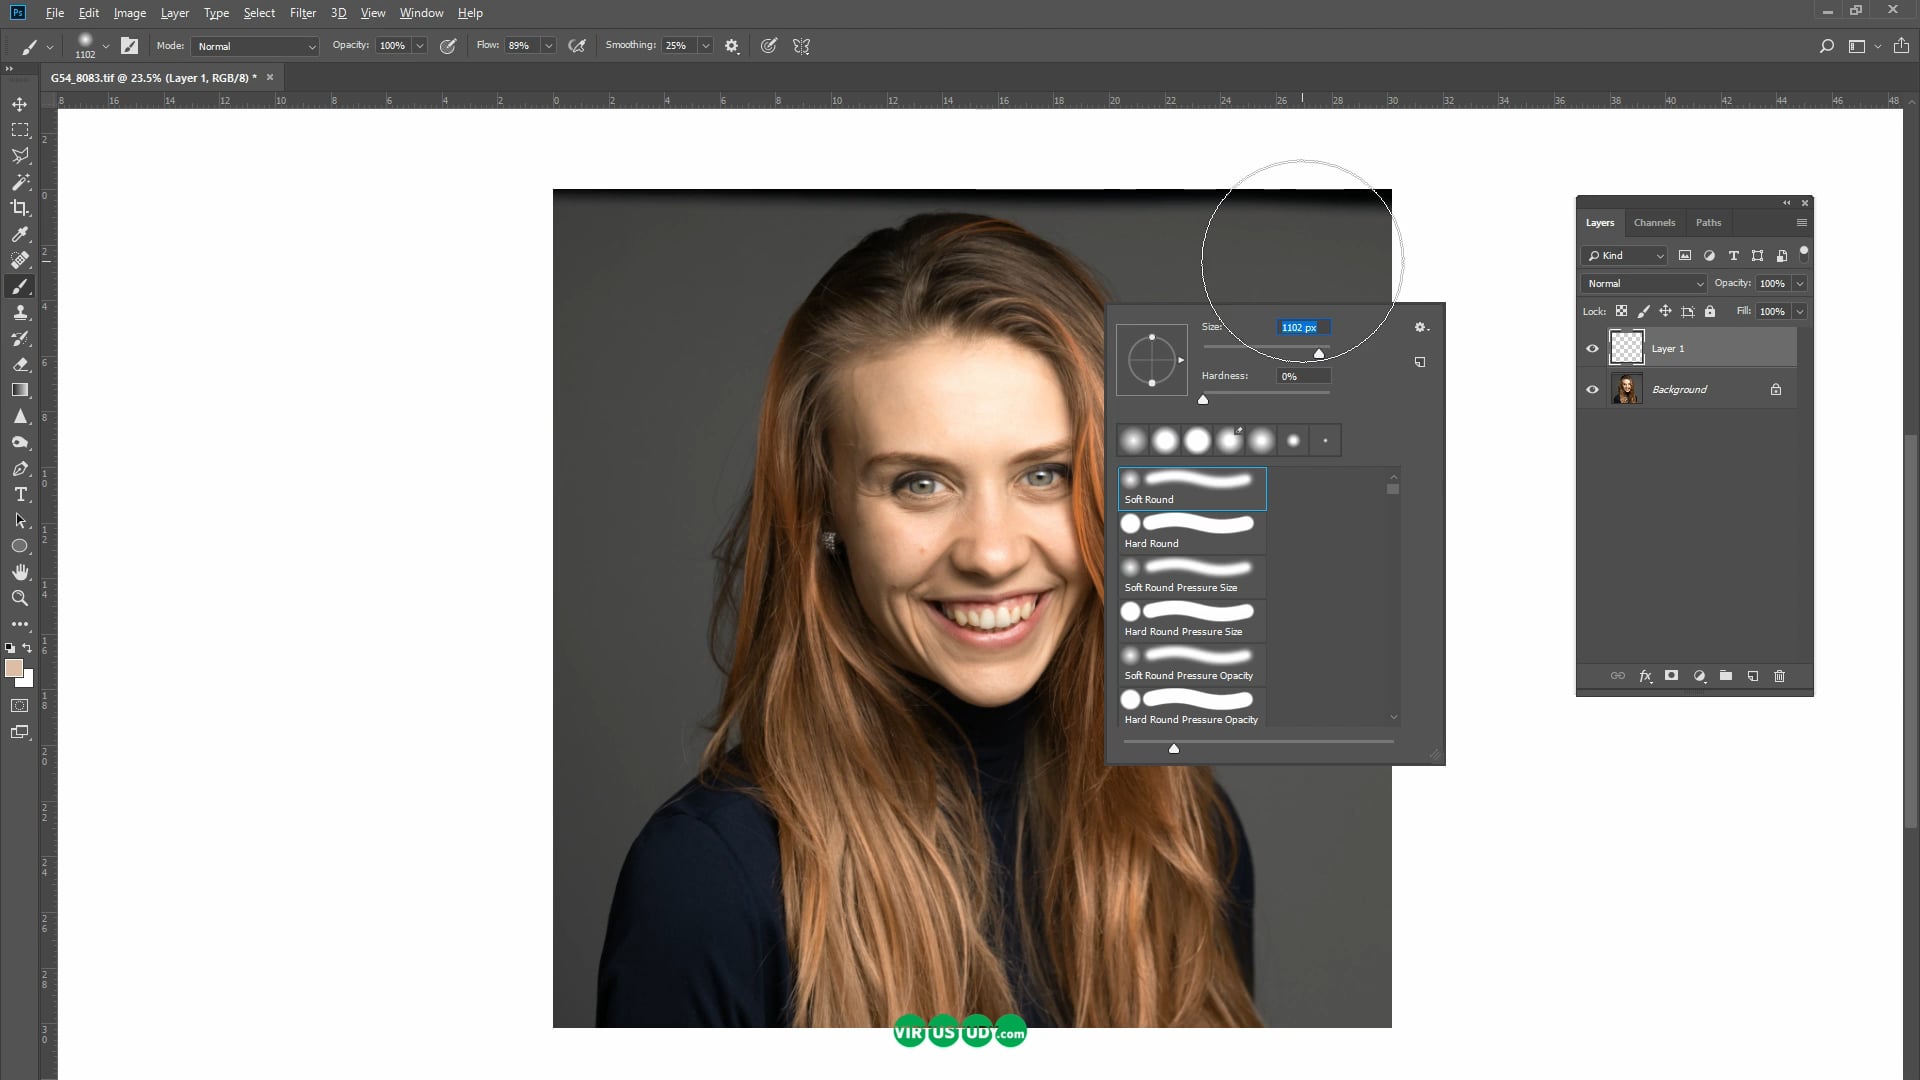Select the Magic Wand tool

coord(20,182)
